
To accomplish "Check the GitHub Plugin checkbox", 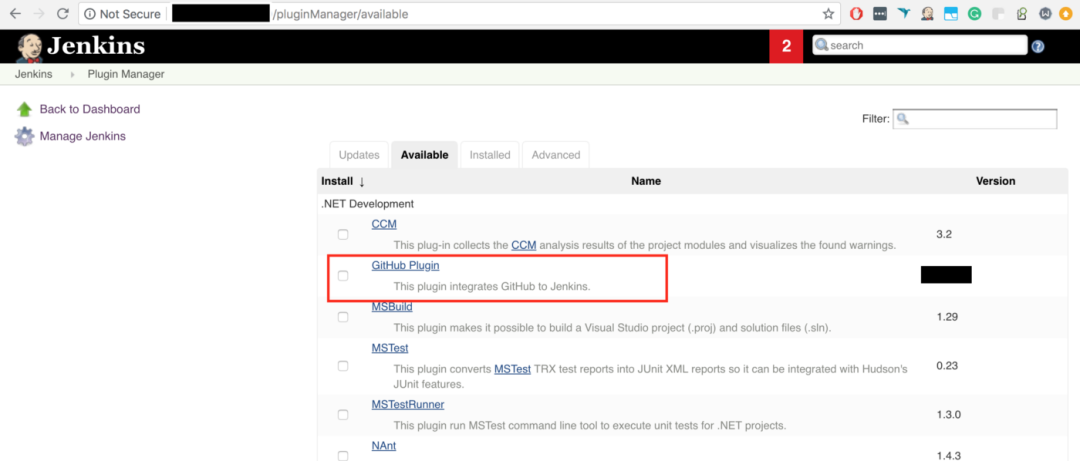I will tap(343, 276).
